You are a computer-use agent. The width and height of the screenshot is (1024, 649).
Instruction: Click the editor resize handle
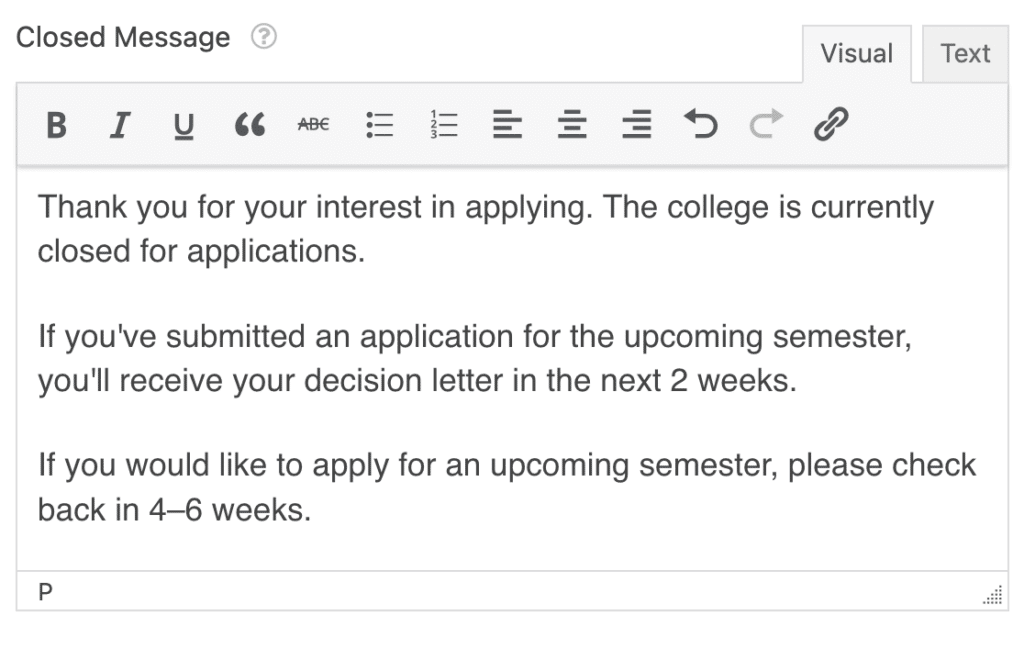991,596
